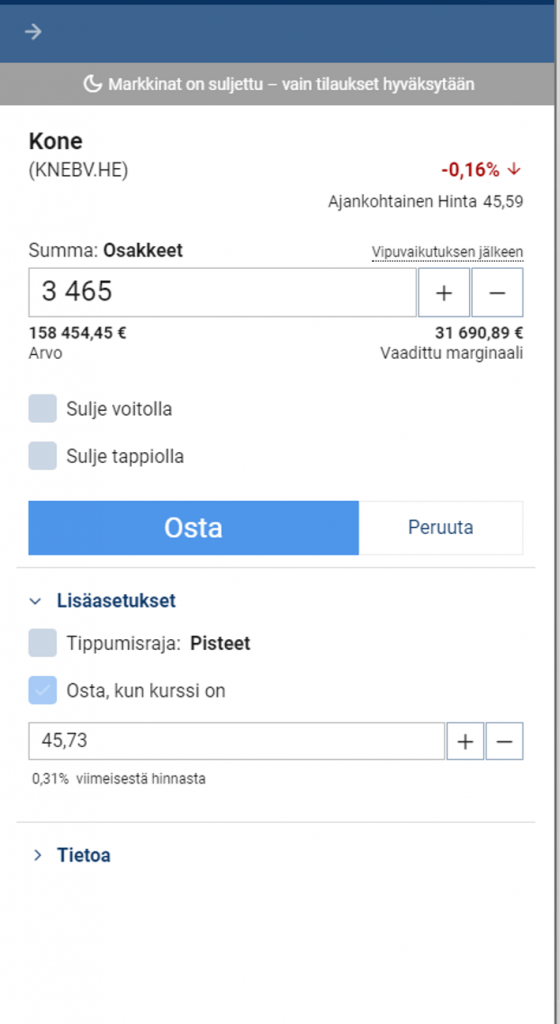
Task: Raise the 45,73 order price with plus
Action: tap(465, 741)
